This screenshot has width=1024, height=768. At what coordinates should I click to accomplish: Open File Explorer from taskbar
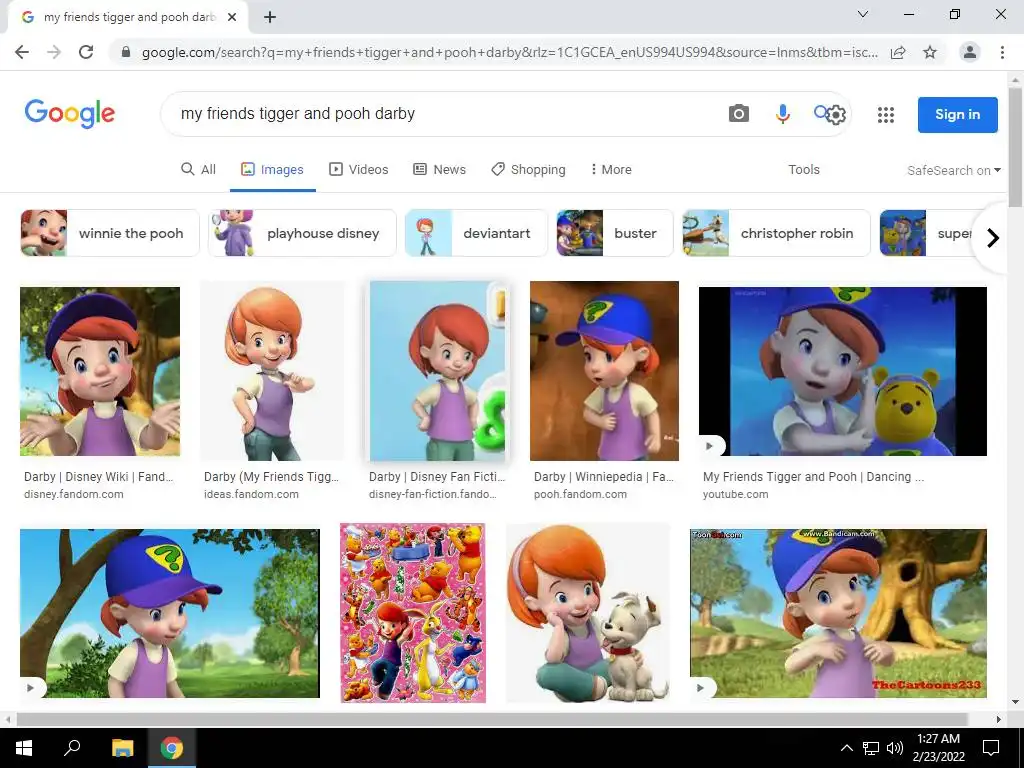click(x=122, y=748)
